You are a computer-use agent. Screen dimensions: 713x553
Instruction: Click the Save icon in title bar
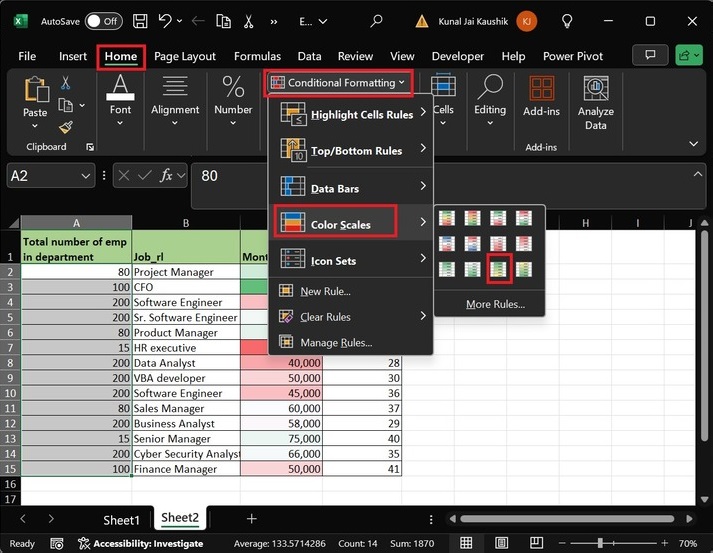coord(140,20)
